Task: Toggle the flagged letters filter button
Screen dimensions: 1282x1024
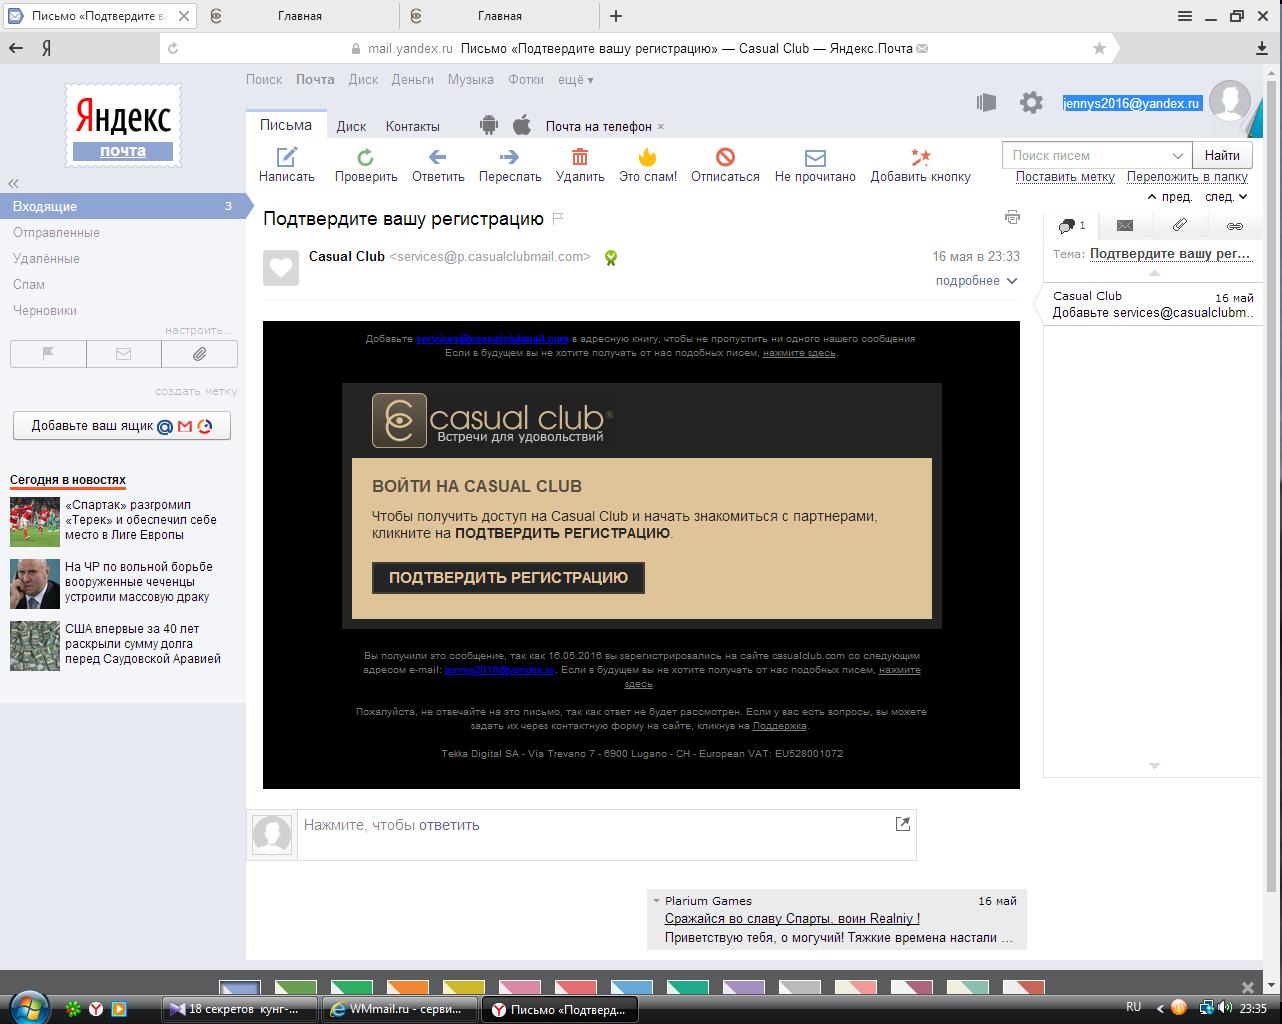Action: [x=48, y=354]
